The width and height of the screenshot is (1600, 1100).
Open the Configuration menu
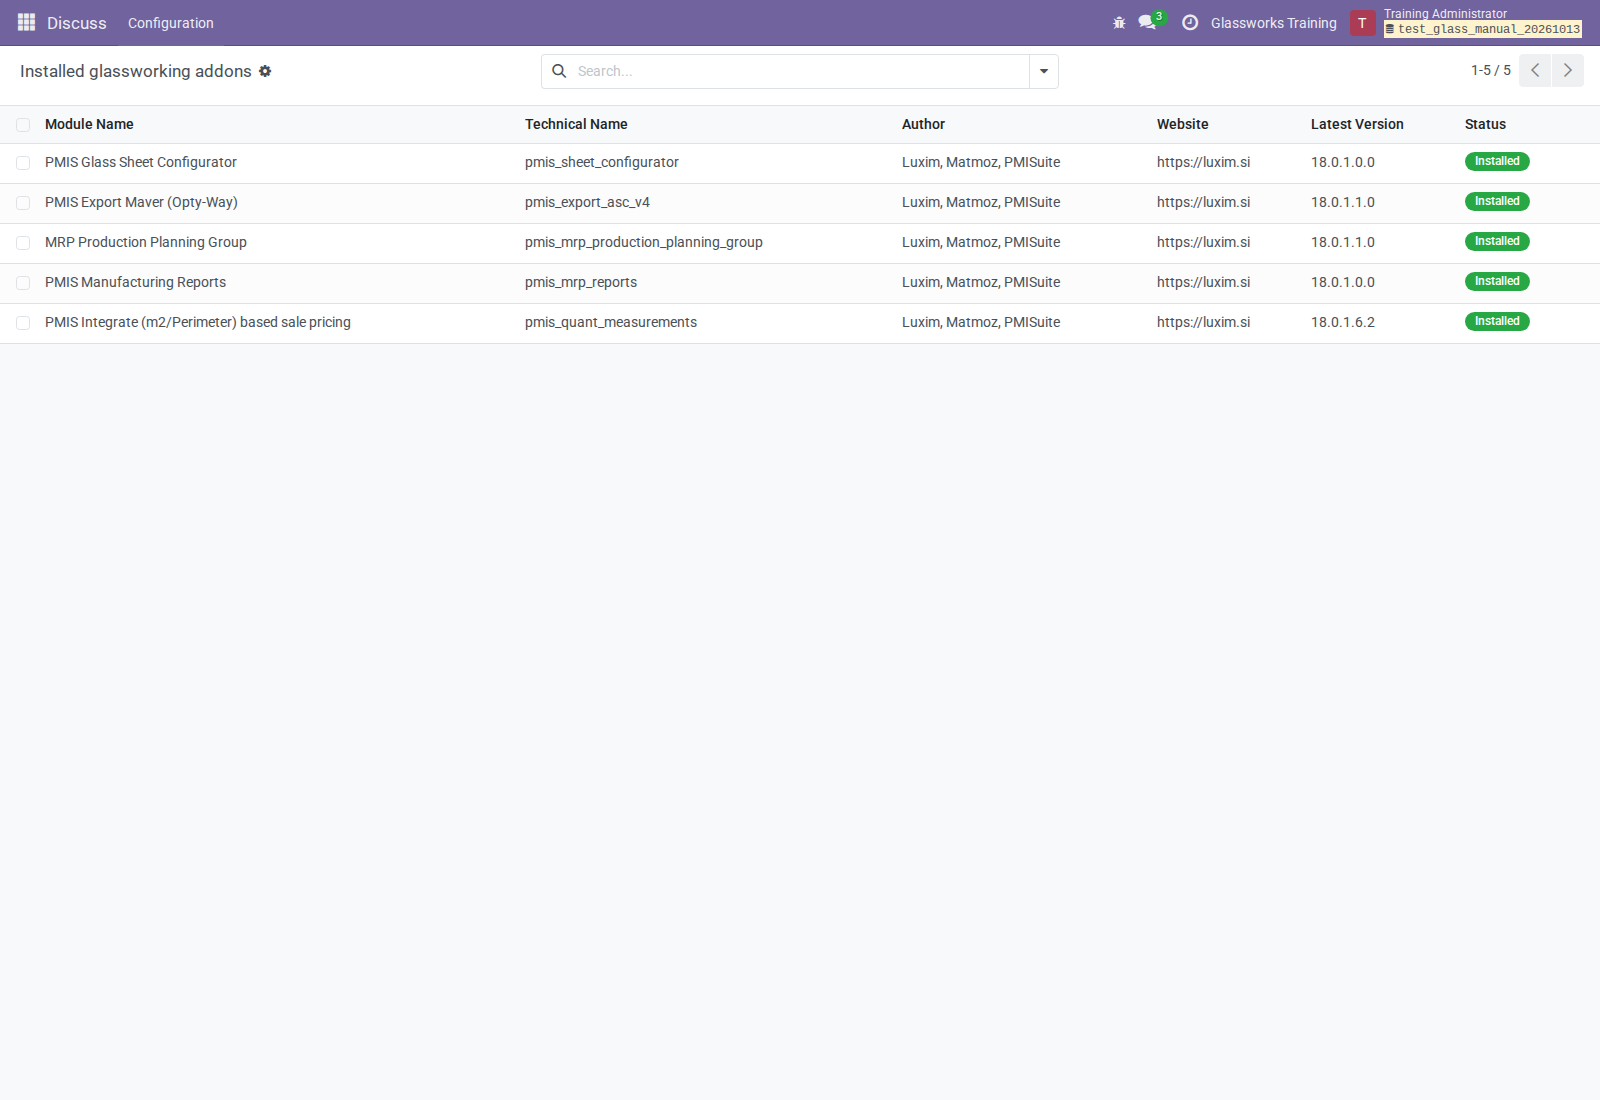click(x=171, y=23)
